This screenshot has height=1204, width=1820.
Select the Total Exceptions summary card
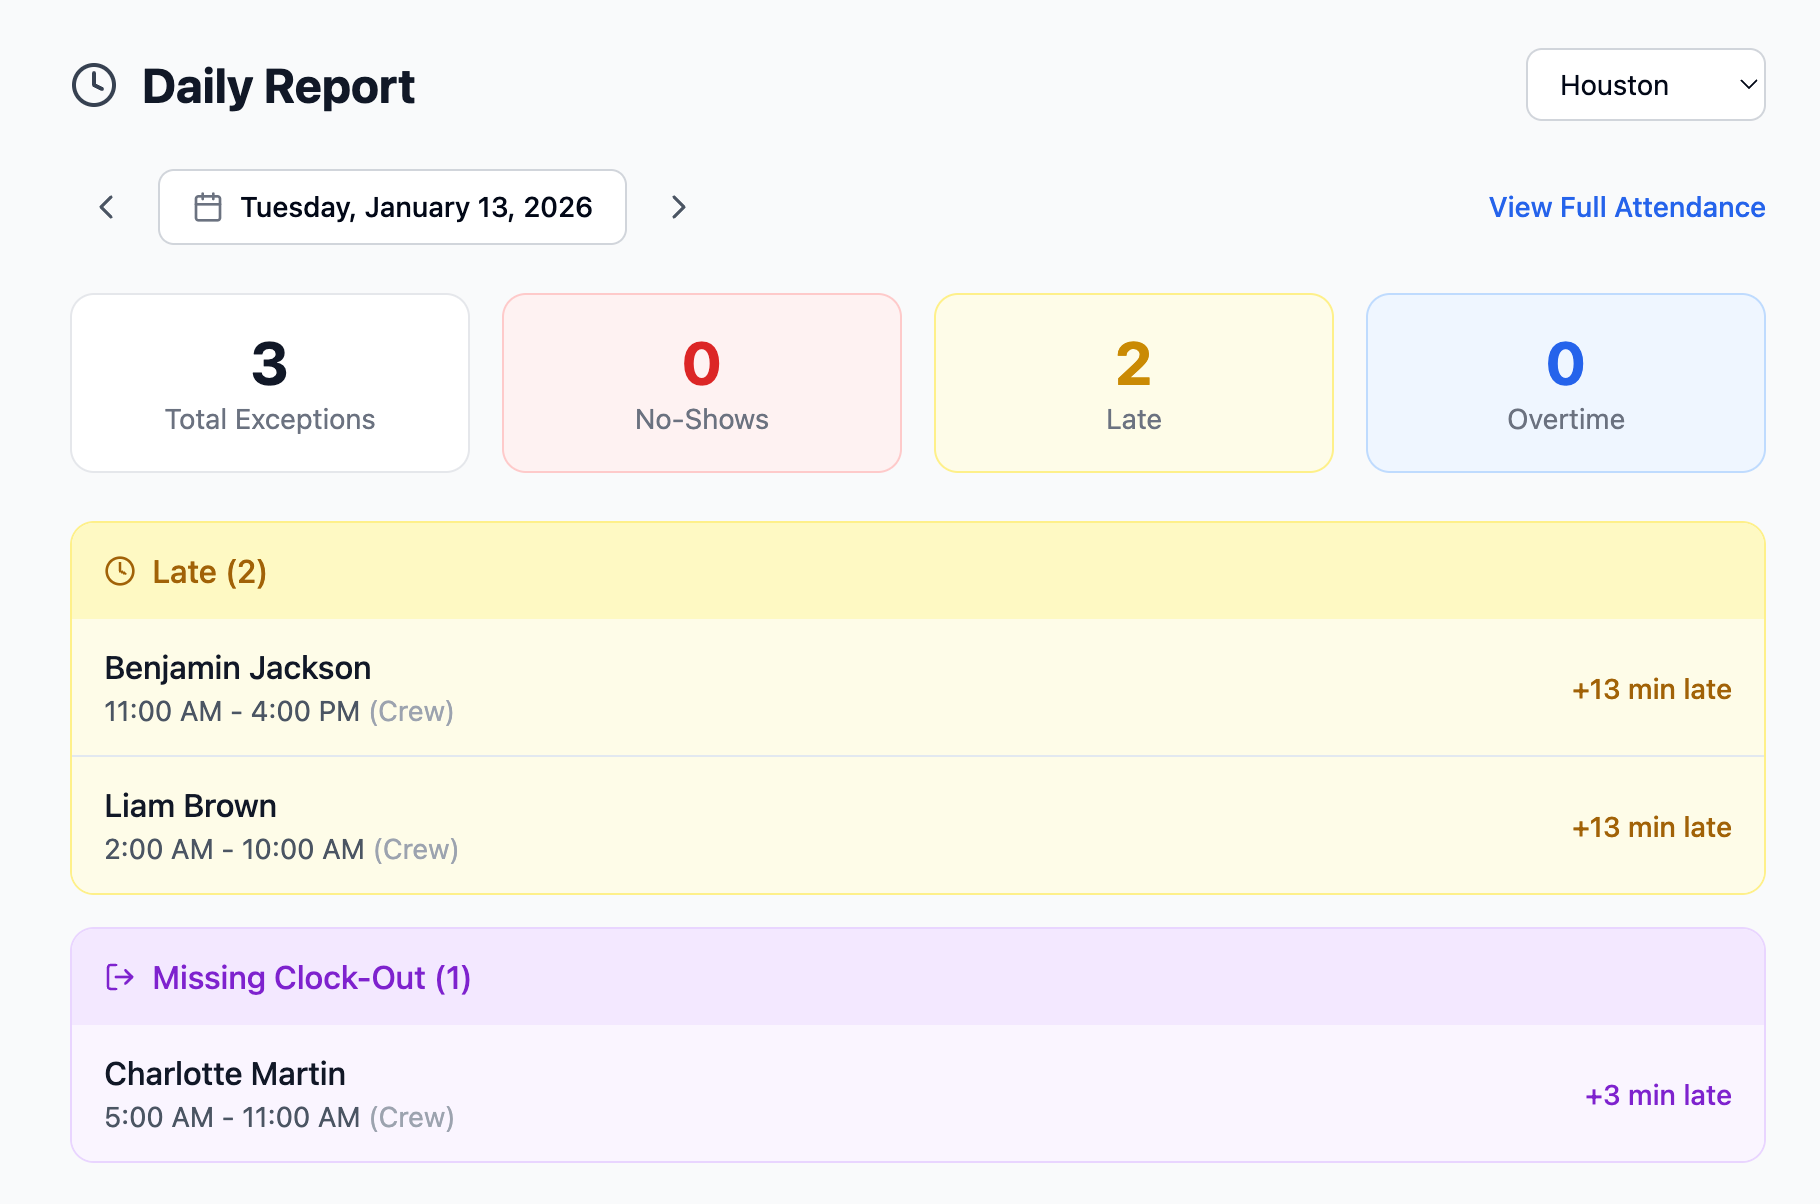click(270, 383)
